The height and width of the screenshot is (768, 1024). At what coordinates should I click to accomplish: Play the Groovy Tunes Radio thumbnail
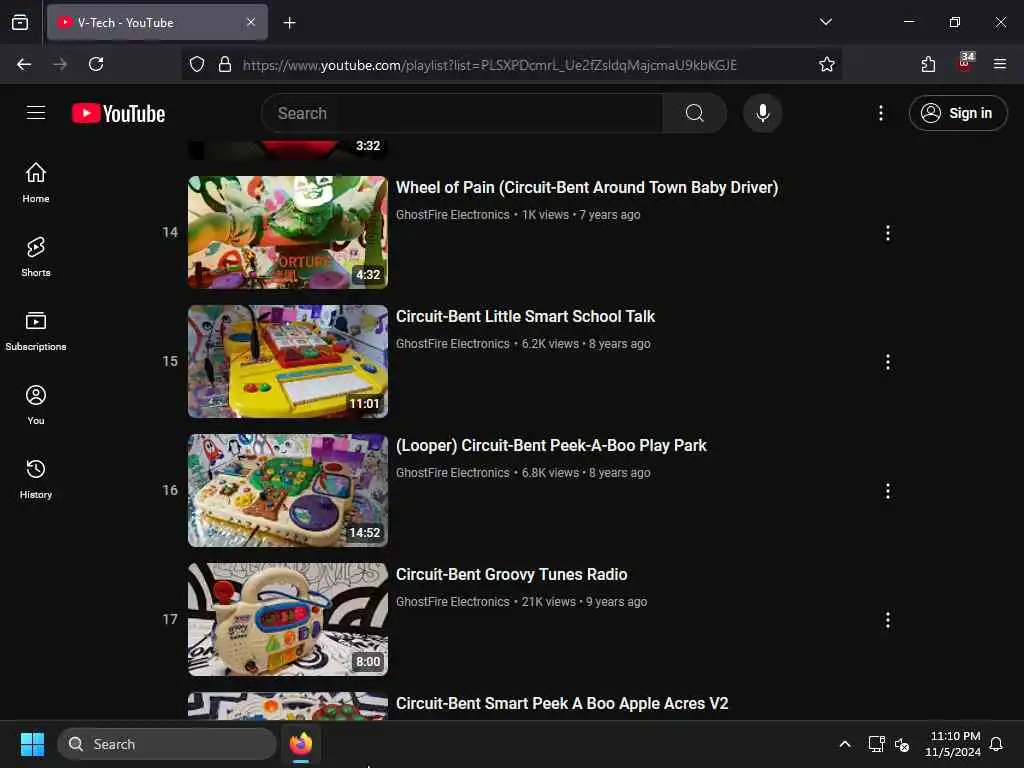[x=288, y=619]
